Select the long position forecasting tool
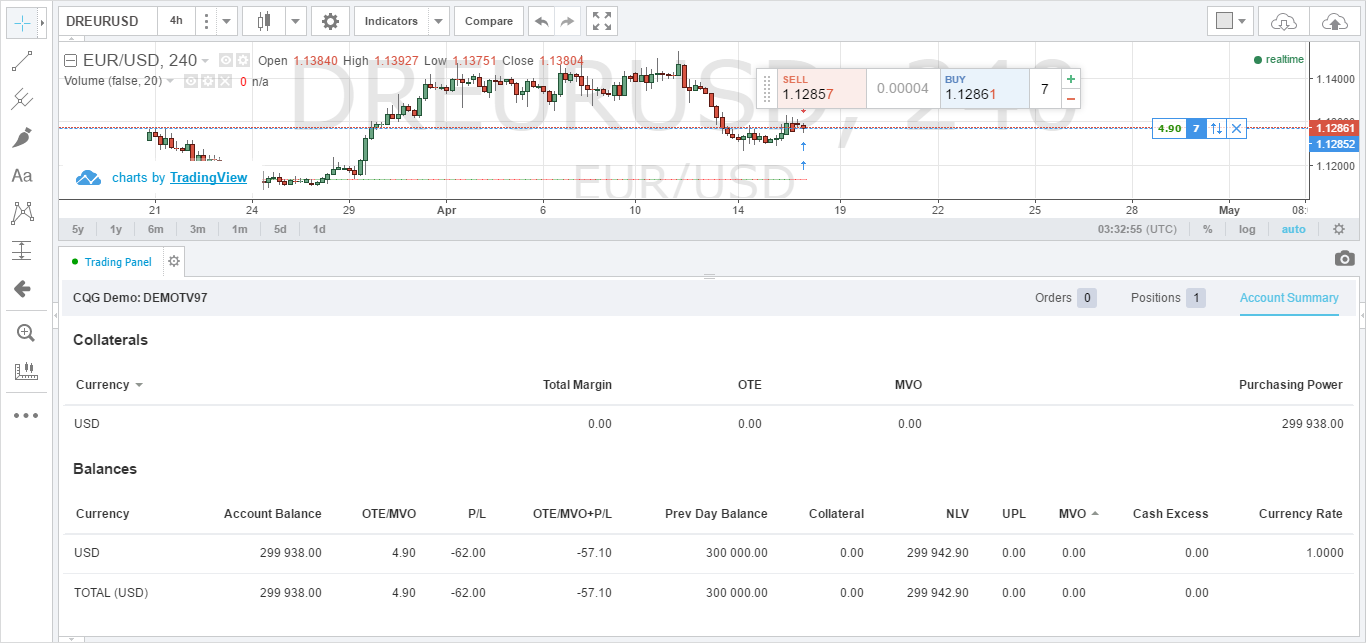Image resolution: width=1366 pixels, height=643 pixels. tap(22, 251)
